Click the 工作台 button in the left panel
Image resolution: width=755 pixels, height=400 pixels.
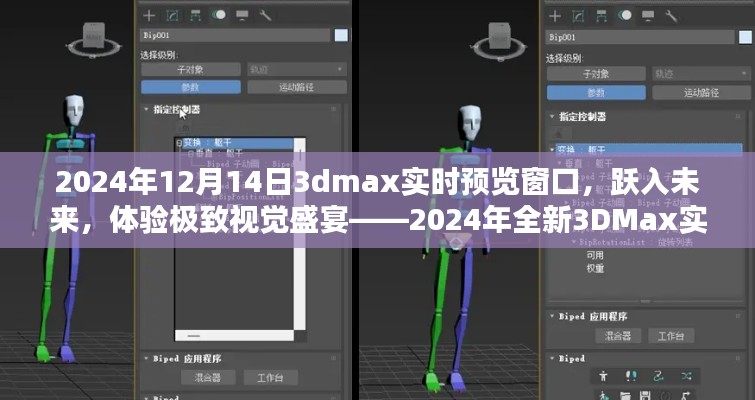[270, 377]
